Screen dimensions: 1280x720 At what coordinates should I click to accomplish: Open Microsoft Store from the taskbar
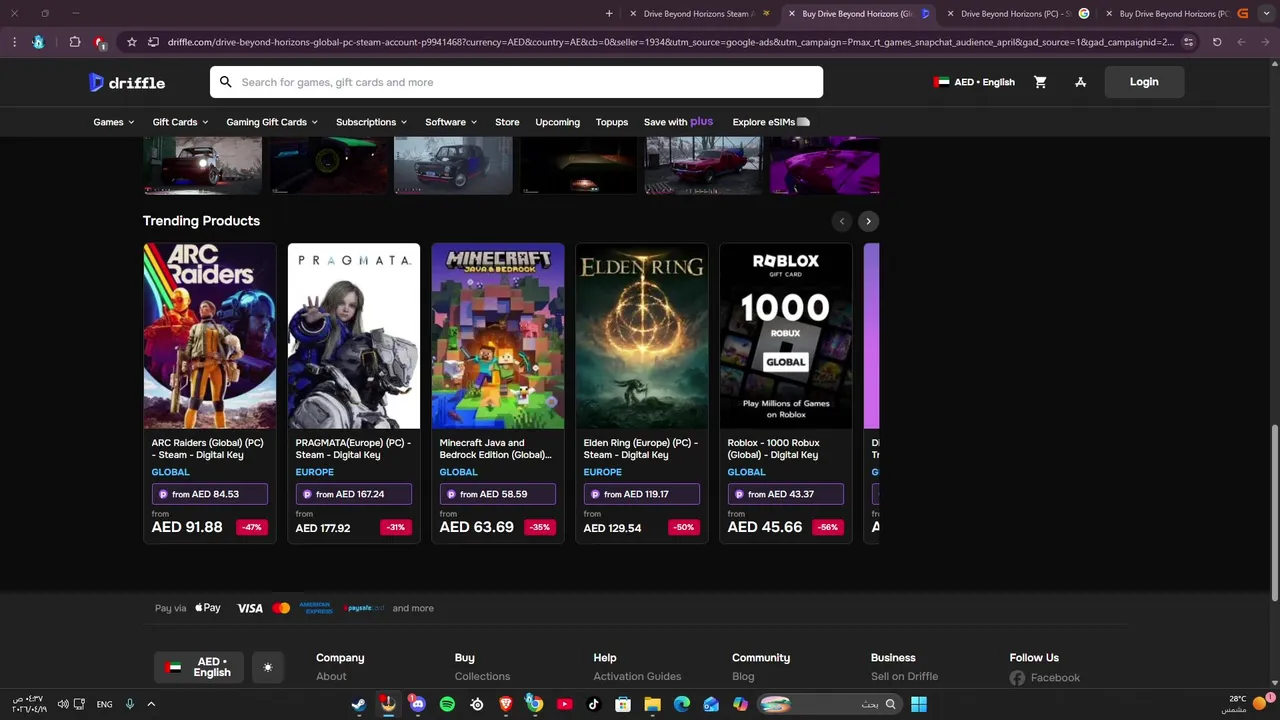(x=623, y=704)
